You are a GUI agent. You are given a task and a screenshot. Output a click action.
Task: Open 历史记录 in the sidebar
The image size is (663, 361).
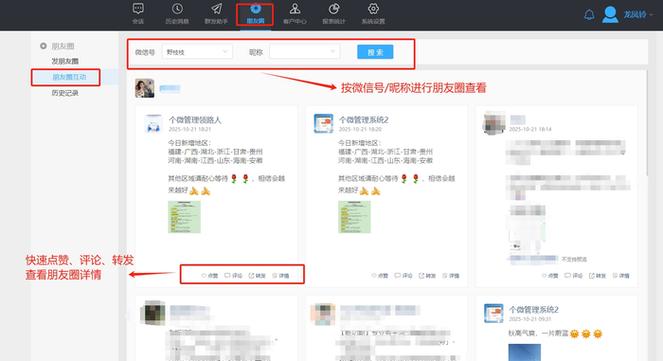tap(65, 93)
